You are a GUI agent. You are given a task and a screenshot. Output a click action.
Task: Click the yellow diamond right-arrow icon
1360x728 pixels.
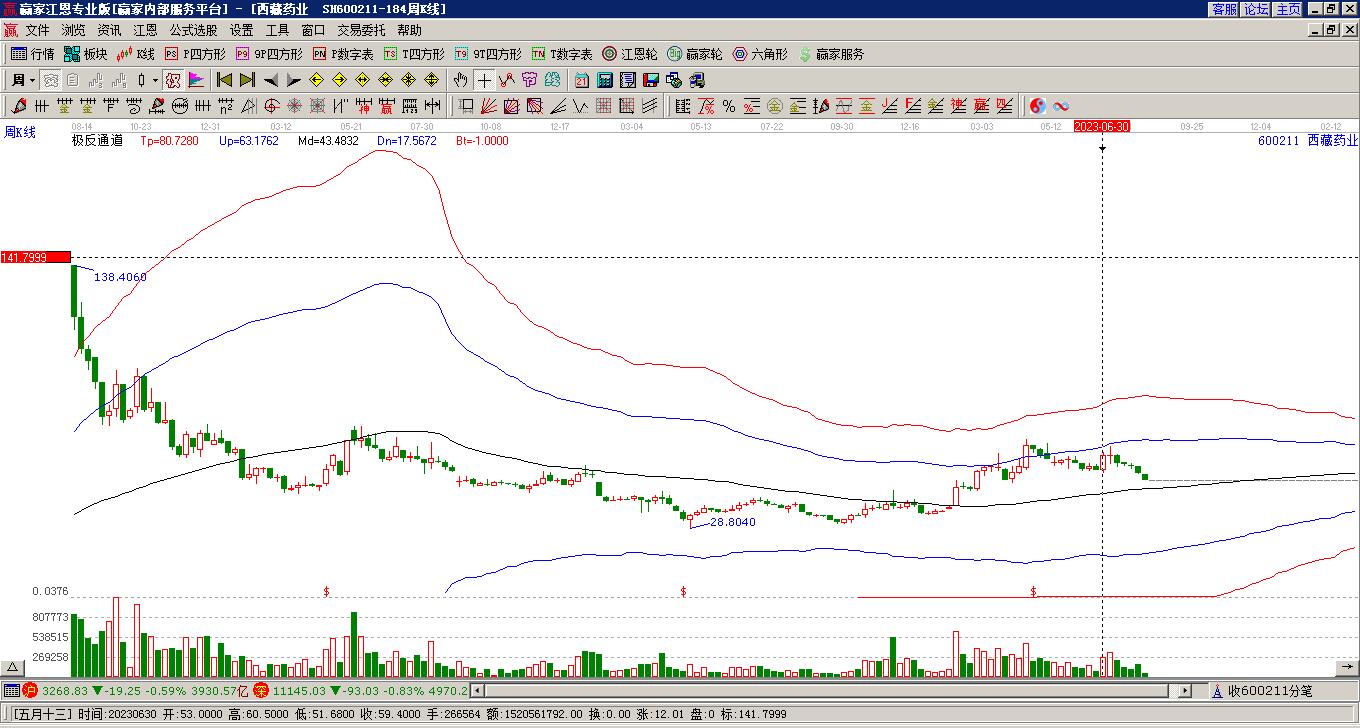339,80
